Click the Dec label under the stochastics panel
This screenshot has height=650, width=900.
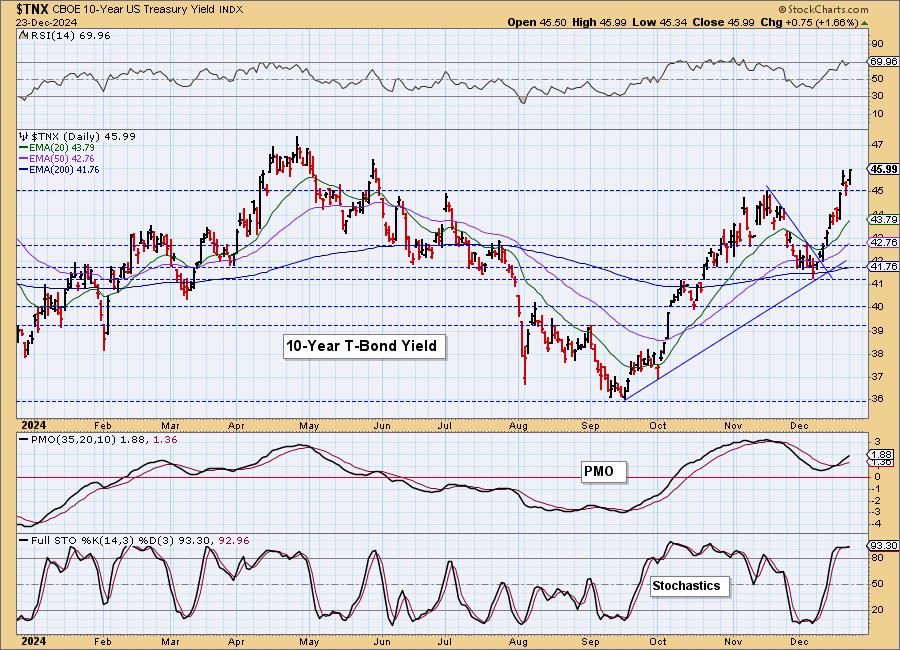[x=799, y=641]
